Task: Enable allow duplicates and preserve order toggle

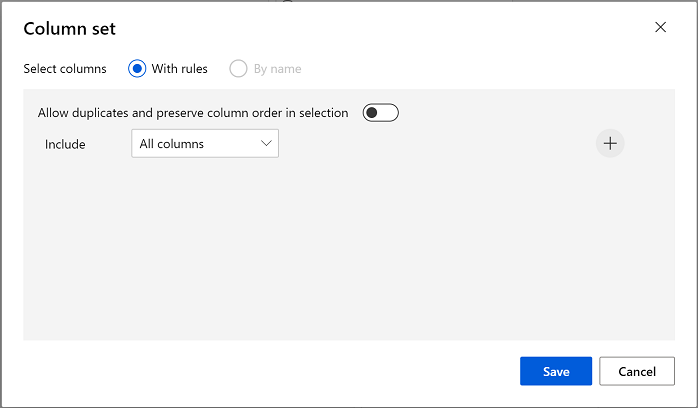Action: coord(380,113)
